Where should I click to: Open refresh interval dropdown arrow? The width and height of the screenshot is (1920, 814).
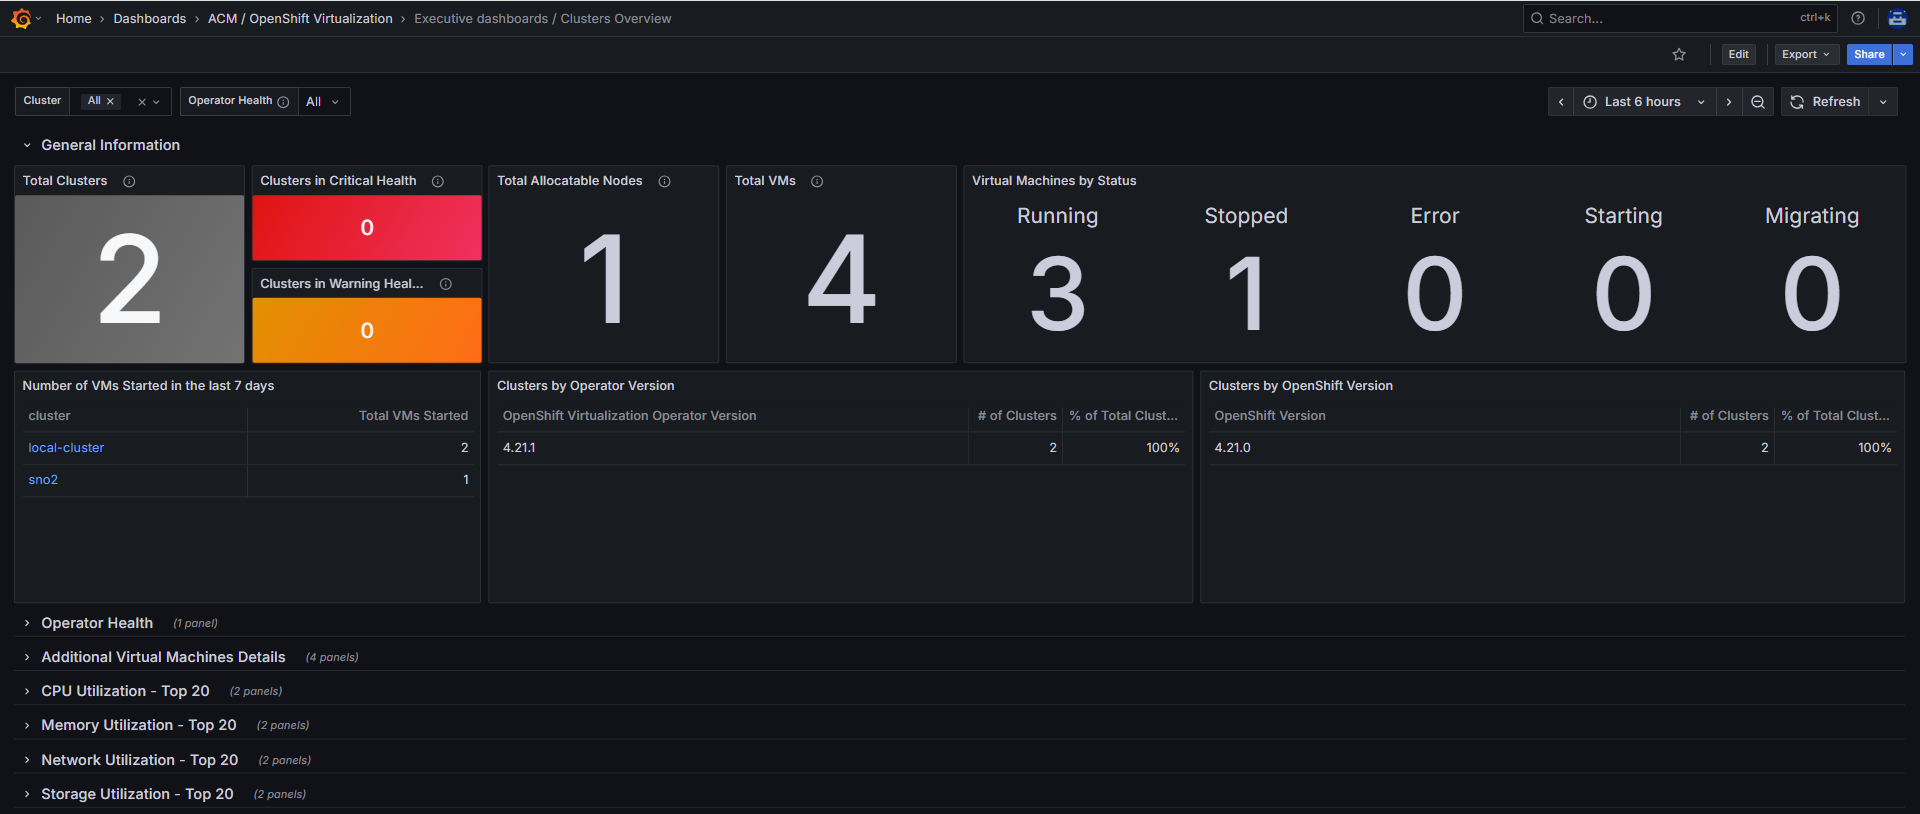point(1883,102)
